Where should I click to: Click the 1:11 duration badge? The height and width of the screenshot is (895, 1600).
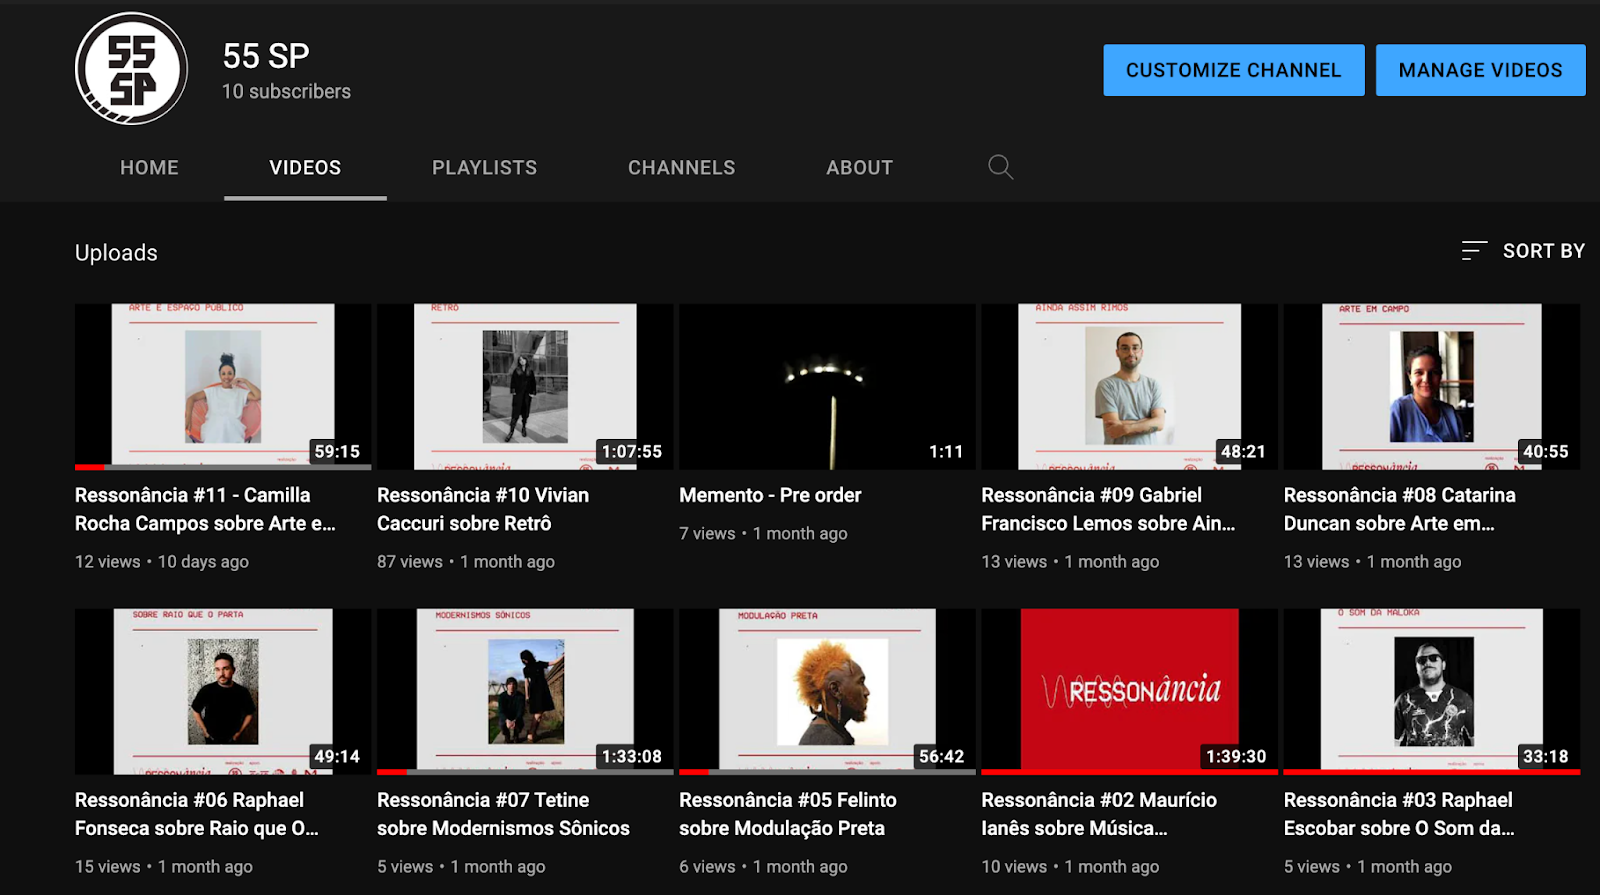946,452
